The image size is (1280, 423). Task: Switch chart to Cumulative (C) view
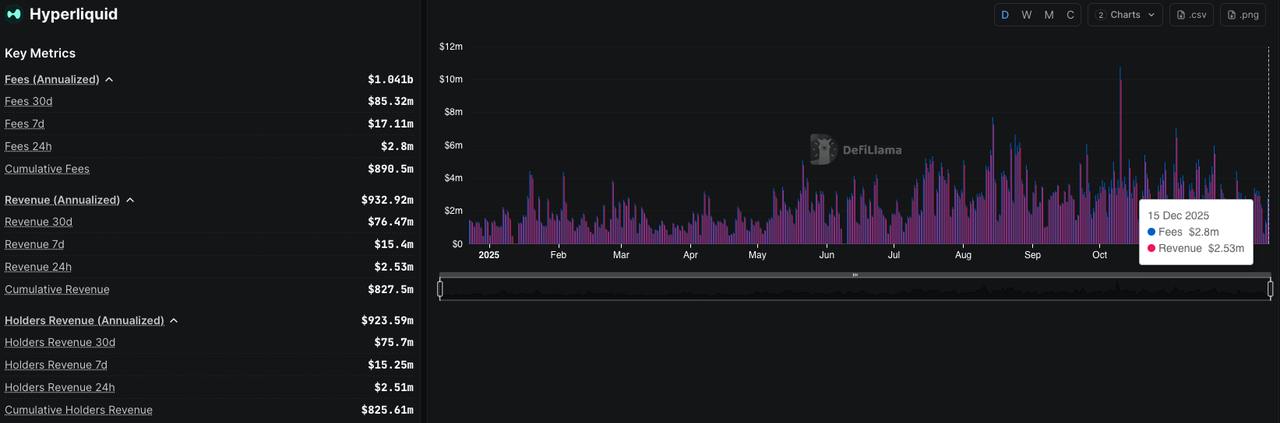pos(1070,15)
